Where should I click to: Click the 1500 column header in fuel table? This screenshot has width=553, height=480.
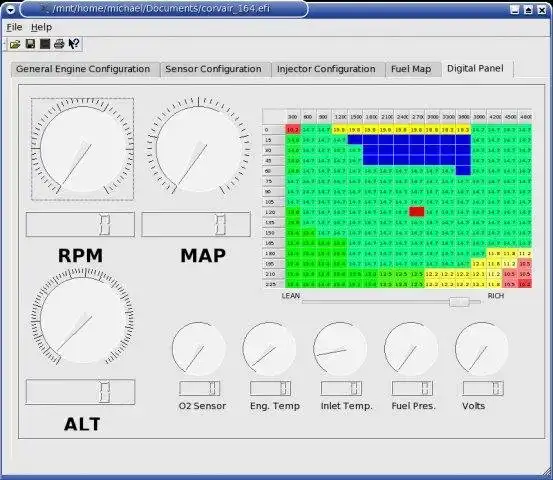(x=356, y=117)
